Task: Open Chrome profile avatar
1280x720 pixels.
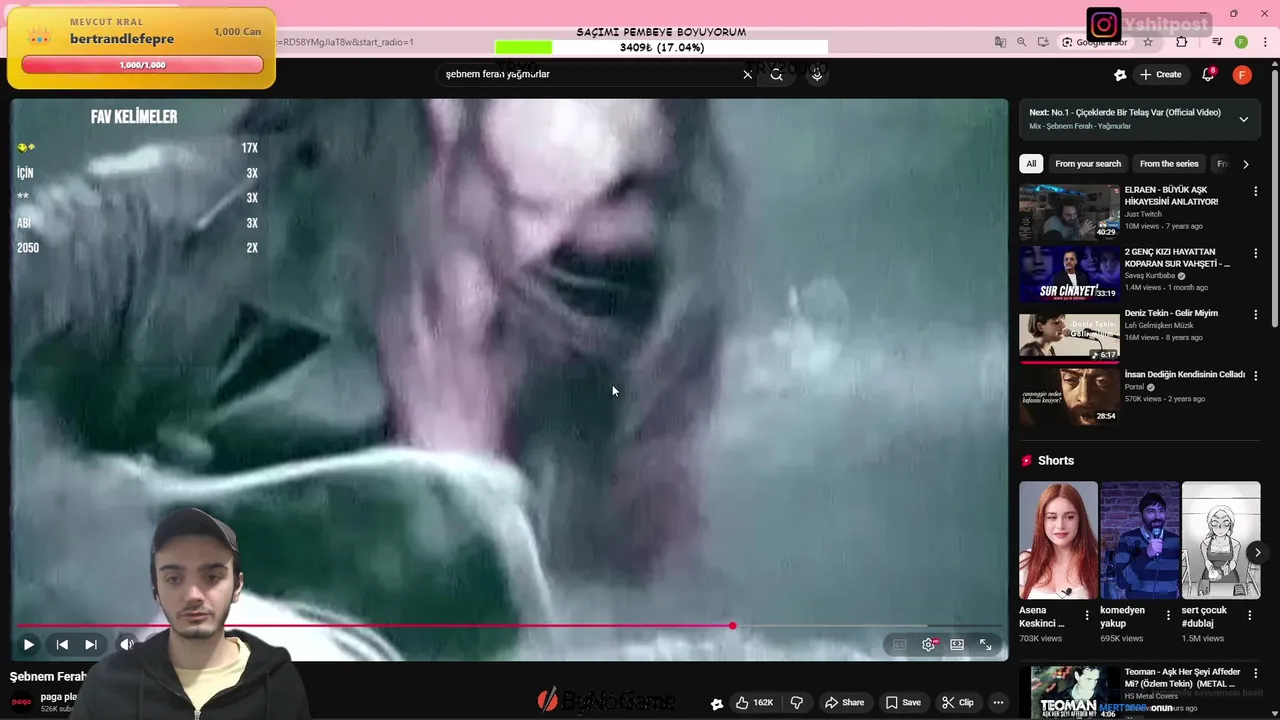Action: (1241, 42)
